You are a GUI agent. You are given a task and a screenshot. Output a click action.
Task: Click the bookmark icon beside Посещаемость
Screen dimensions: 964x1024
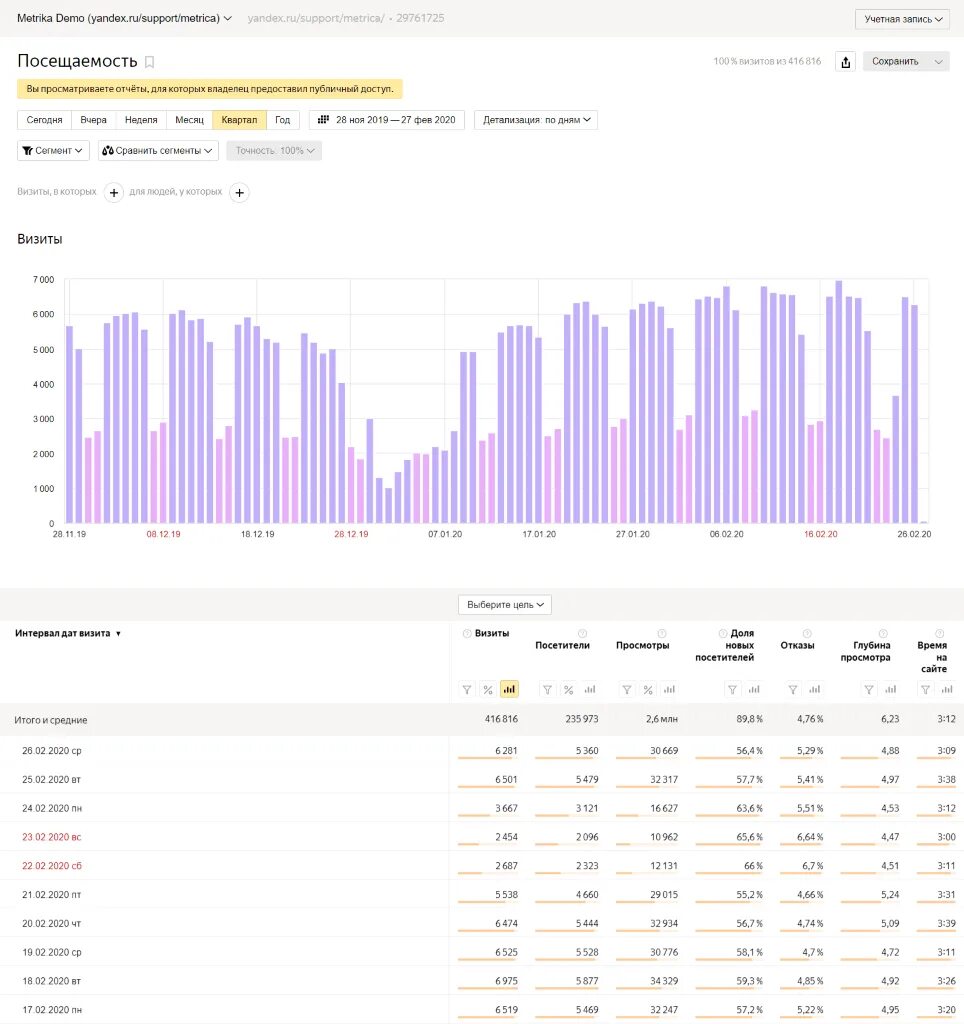coord(150,62)
